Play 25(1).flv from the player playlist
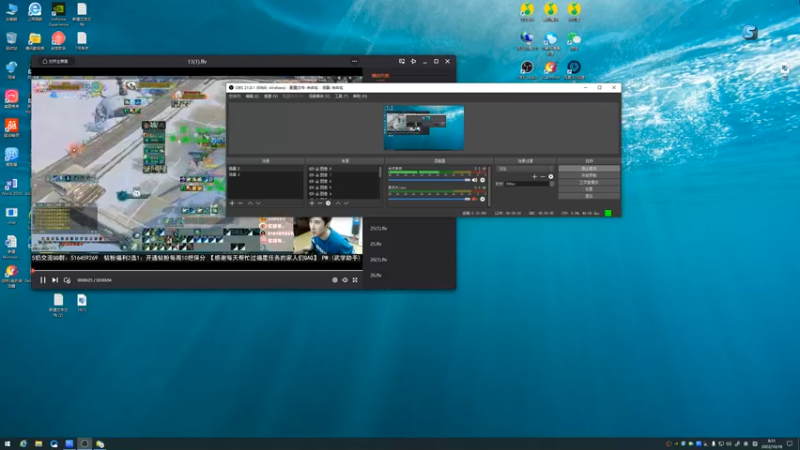 379,229
